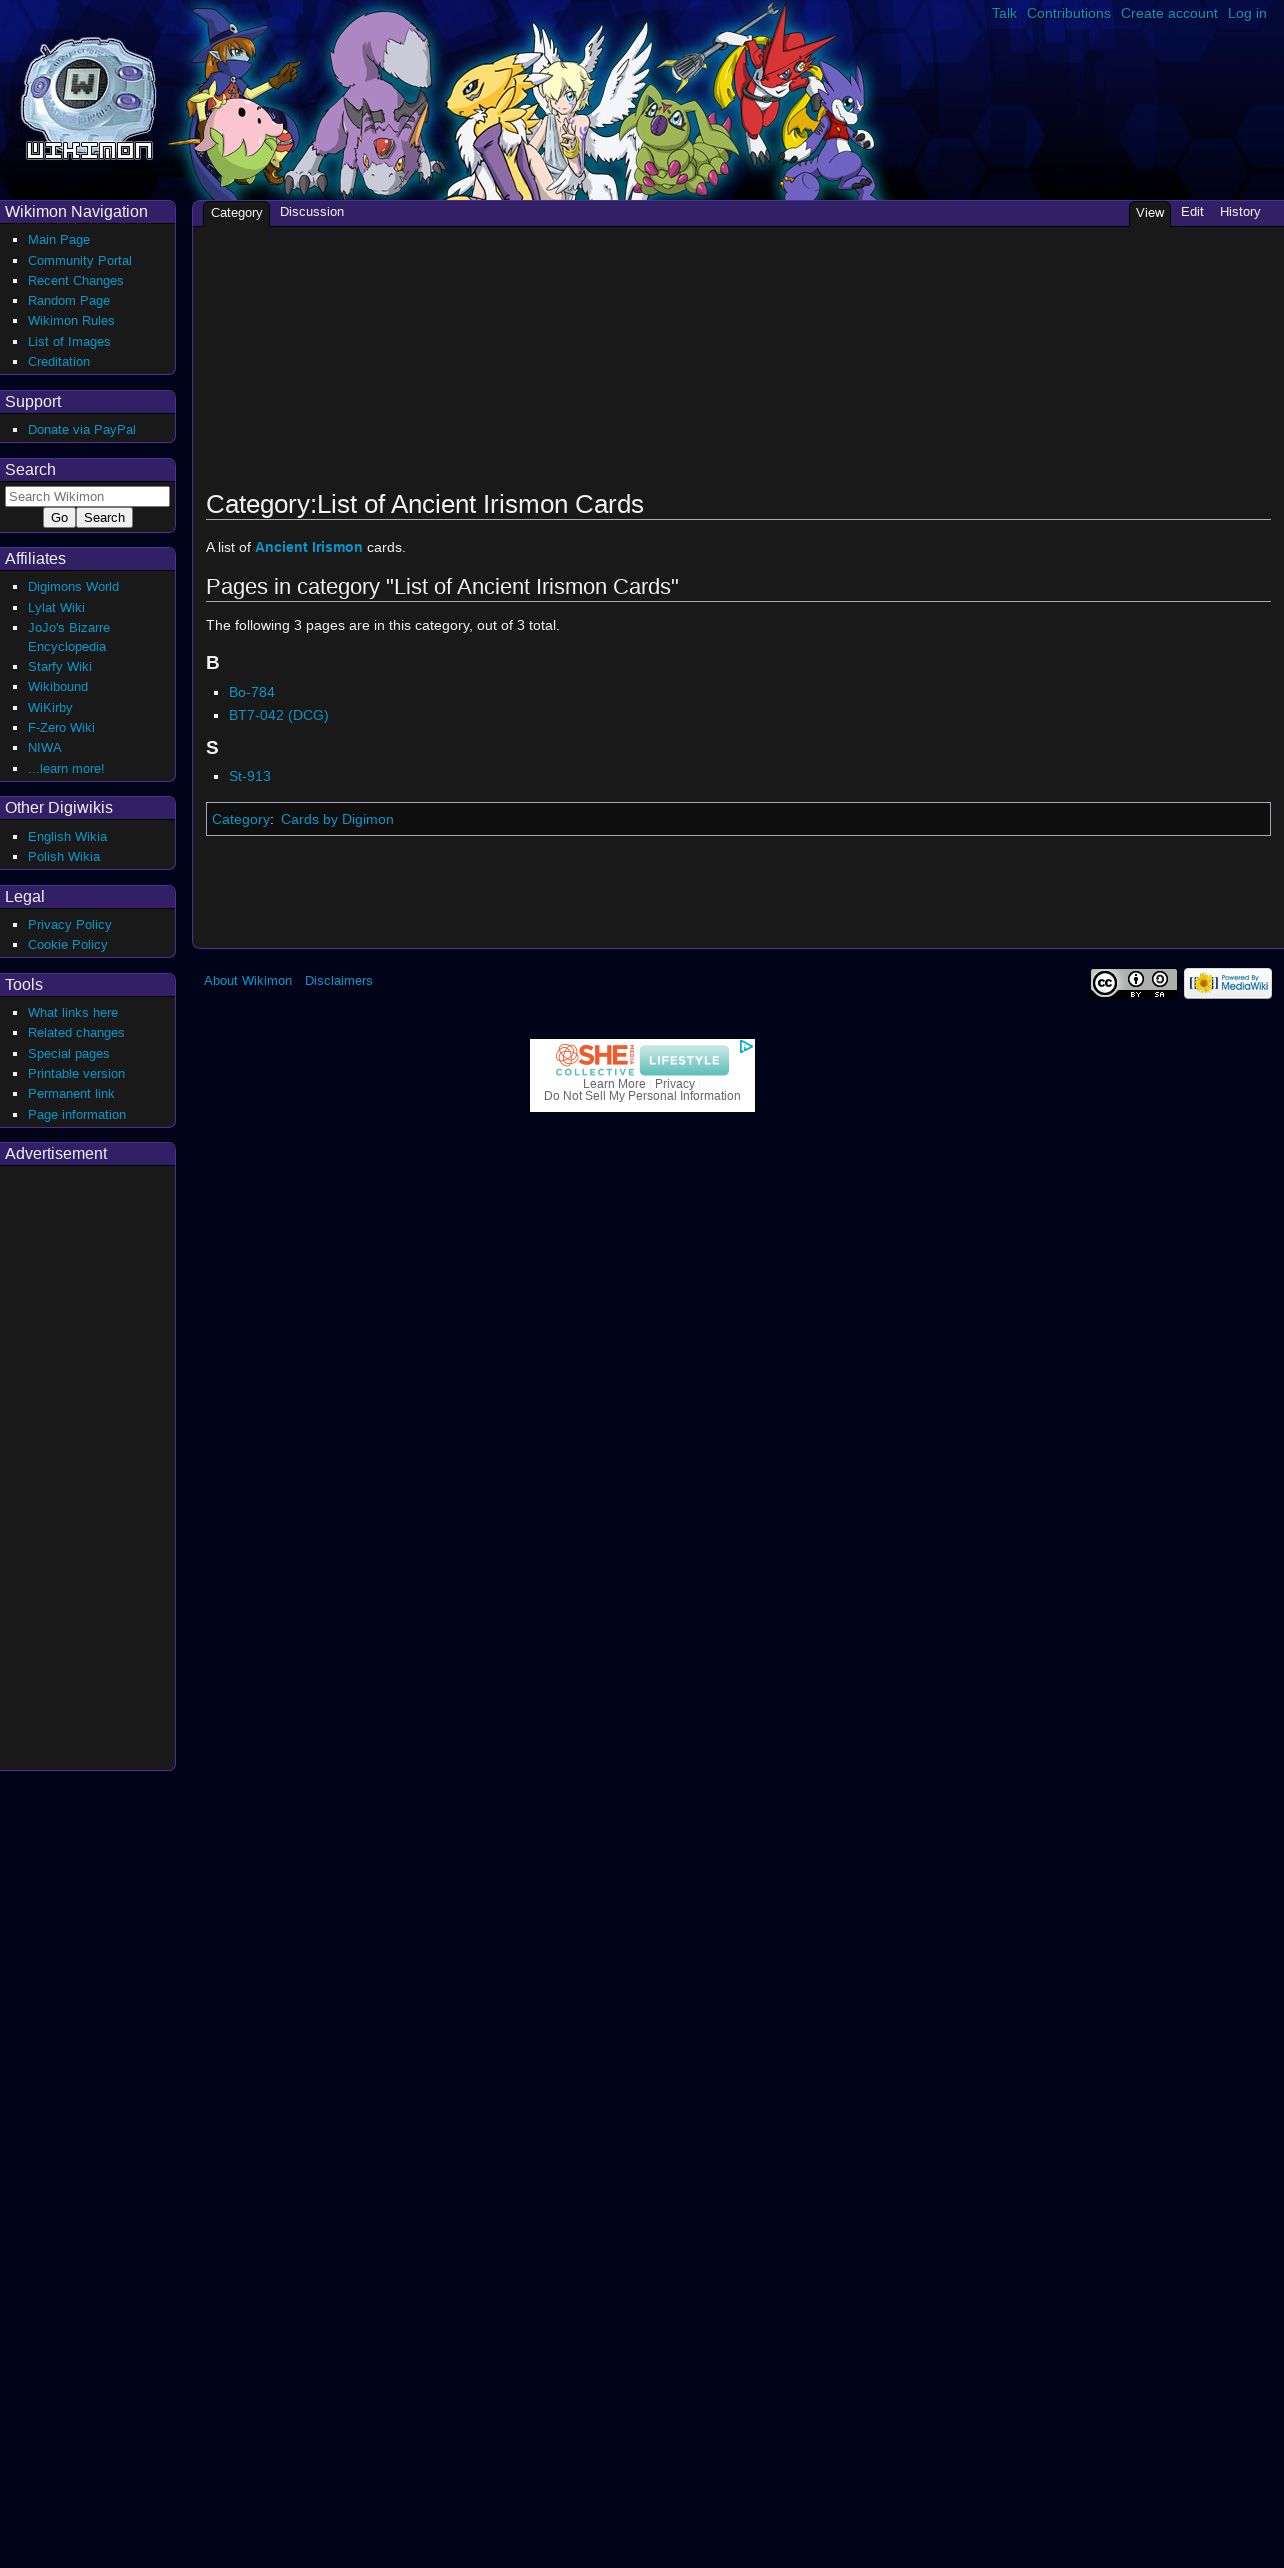Open card page St-913
Screen dimensions: 1284x2568
coord(250,776)
